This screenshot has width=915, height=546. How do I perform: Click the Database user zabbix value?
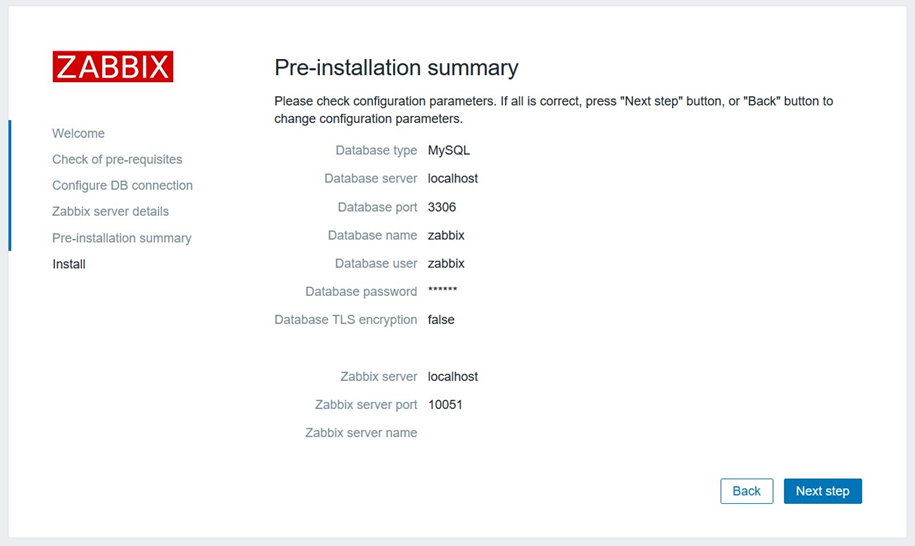(446, 263)
